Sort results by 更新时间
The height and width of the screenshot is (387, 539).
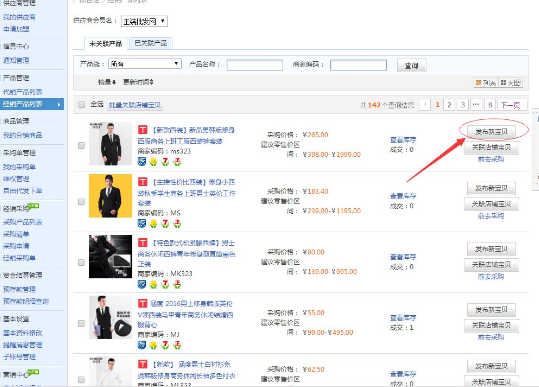point(138,82)
